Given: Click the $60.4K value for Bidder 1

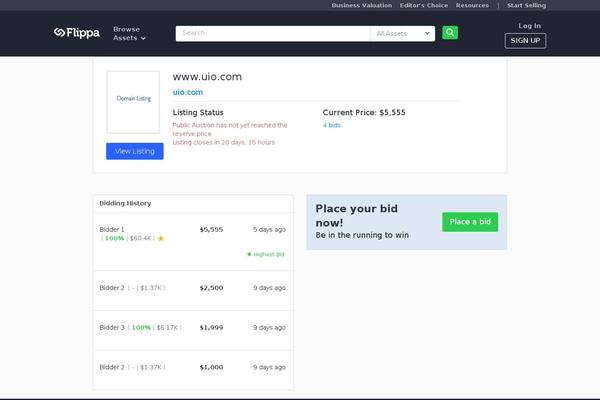Looking at the screenshot, I should 141,238.
